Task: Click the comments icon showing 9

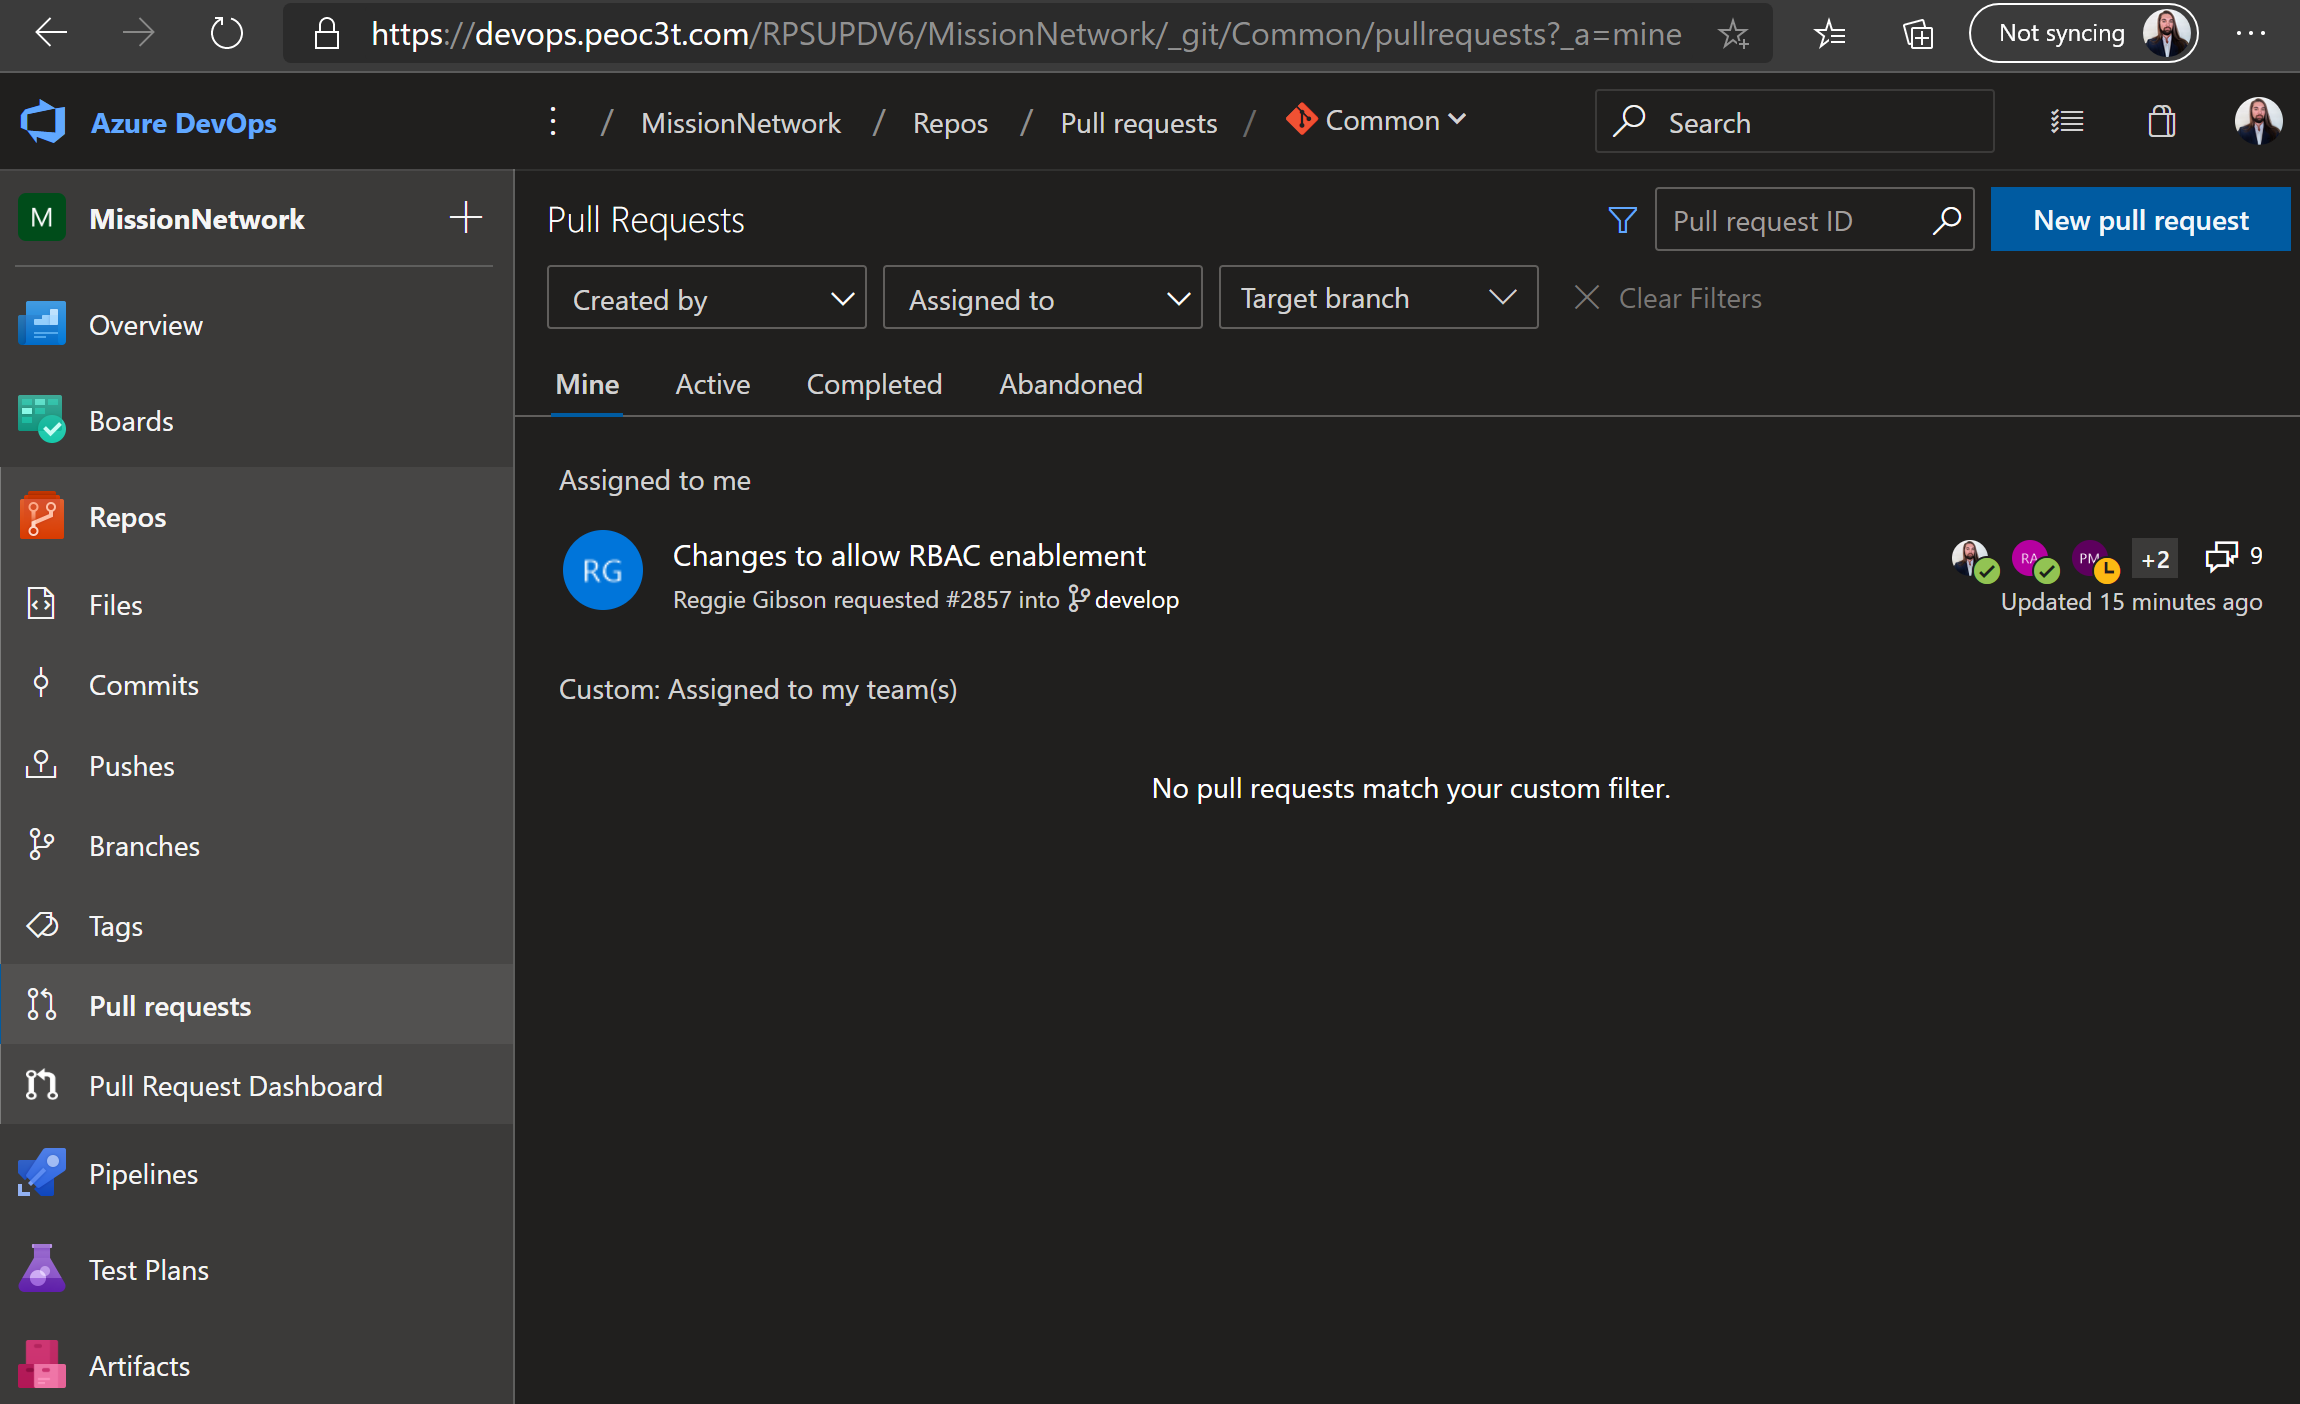Action: point(2221,556)
